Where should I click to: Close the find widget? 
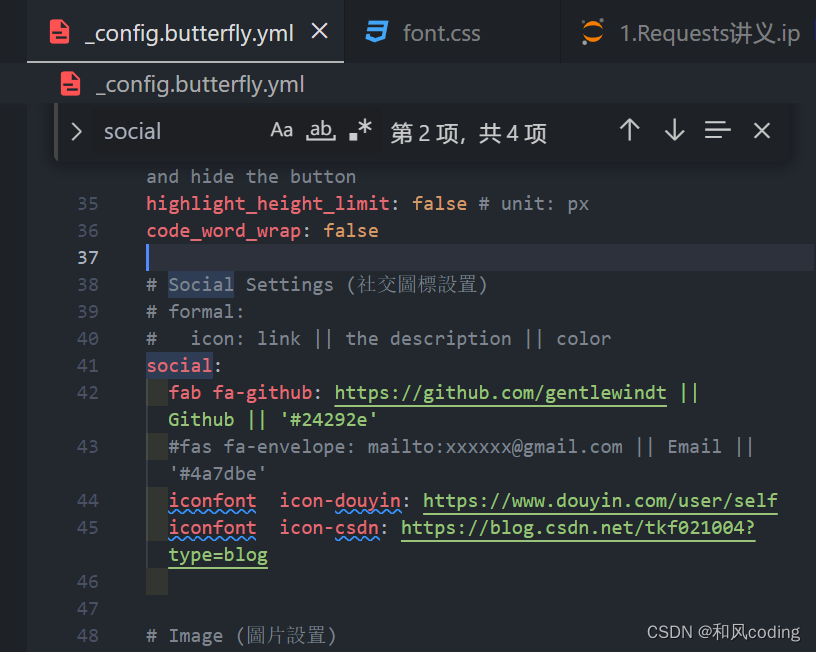point(762,131)
